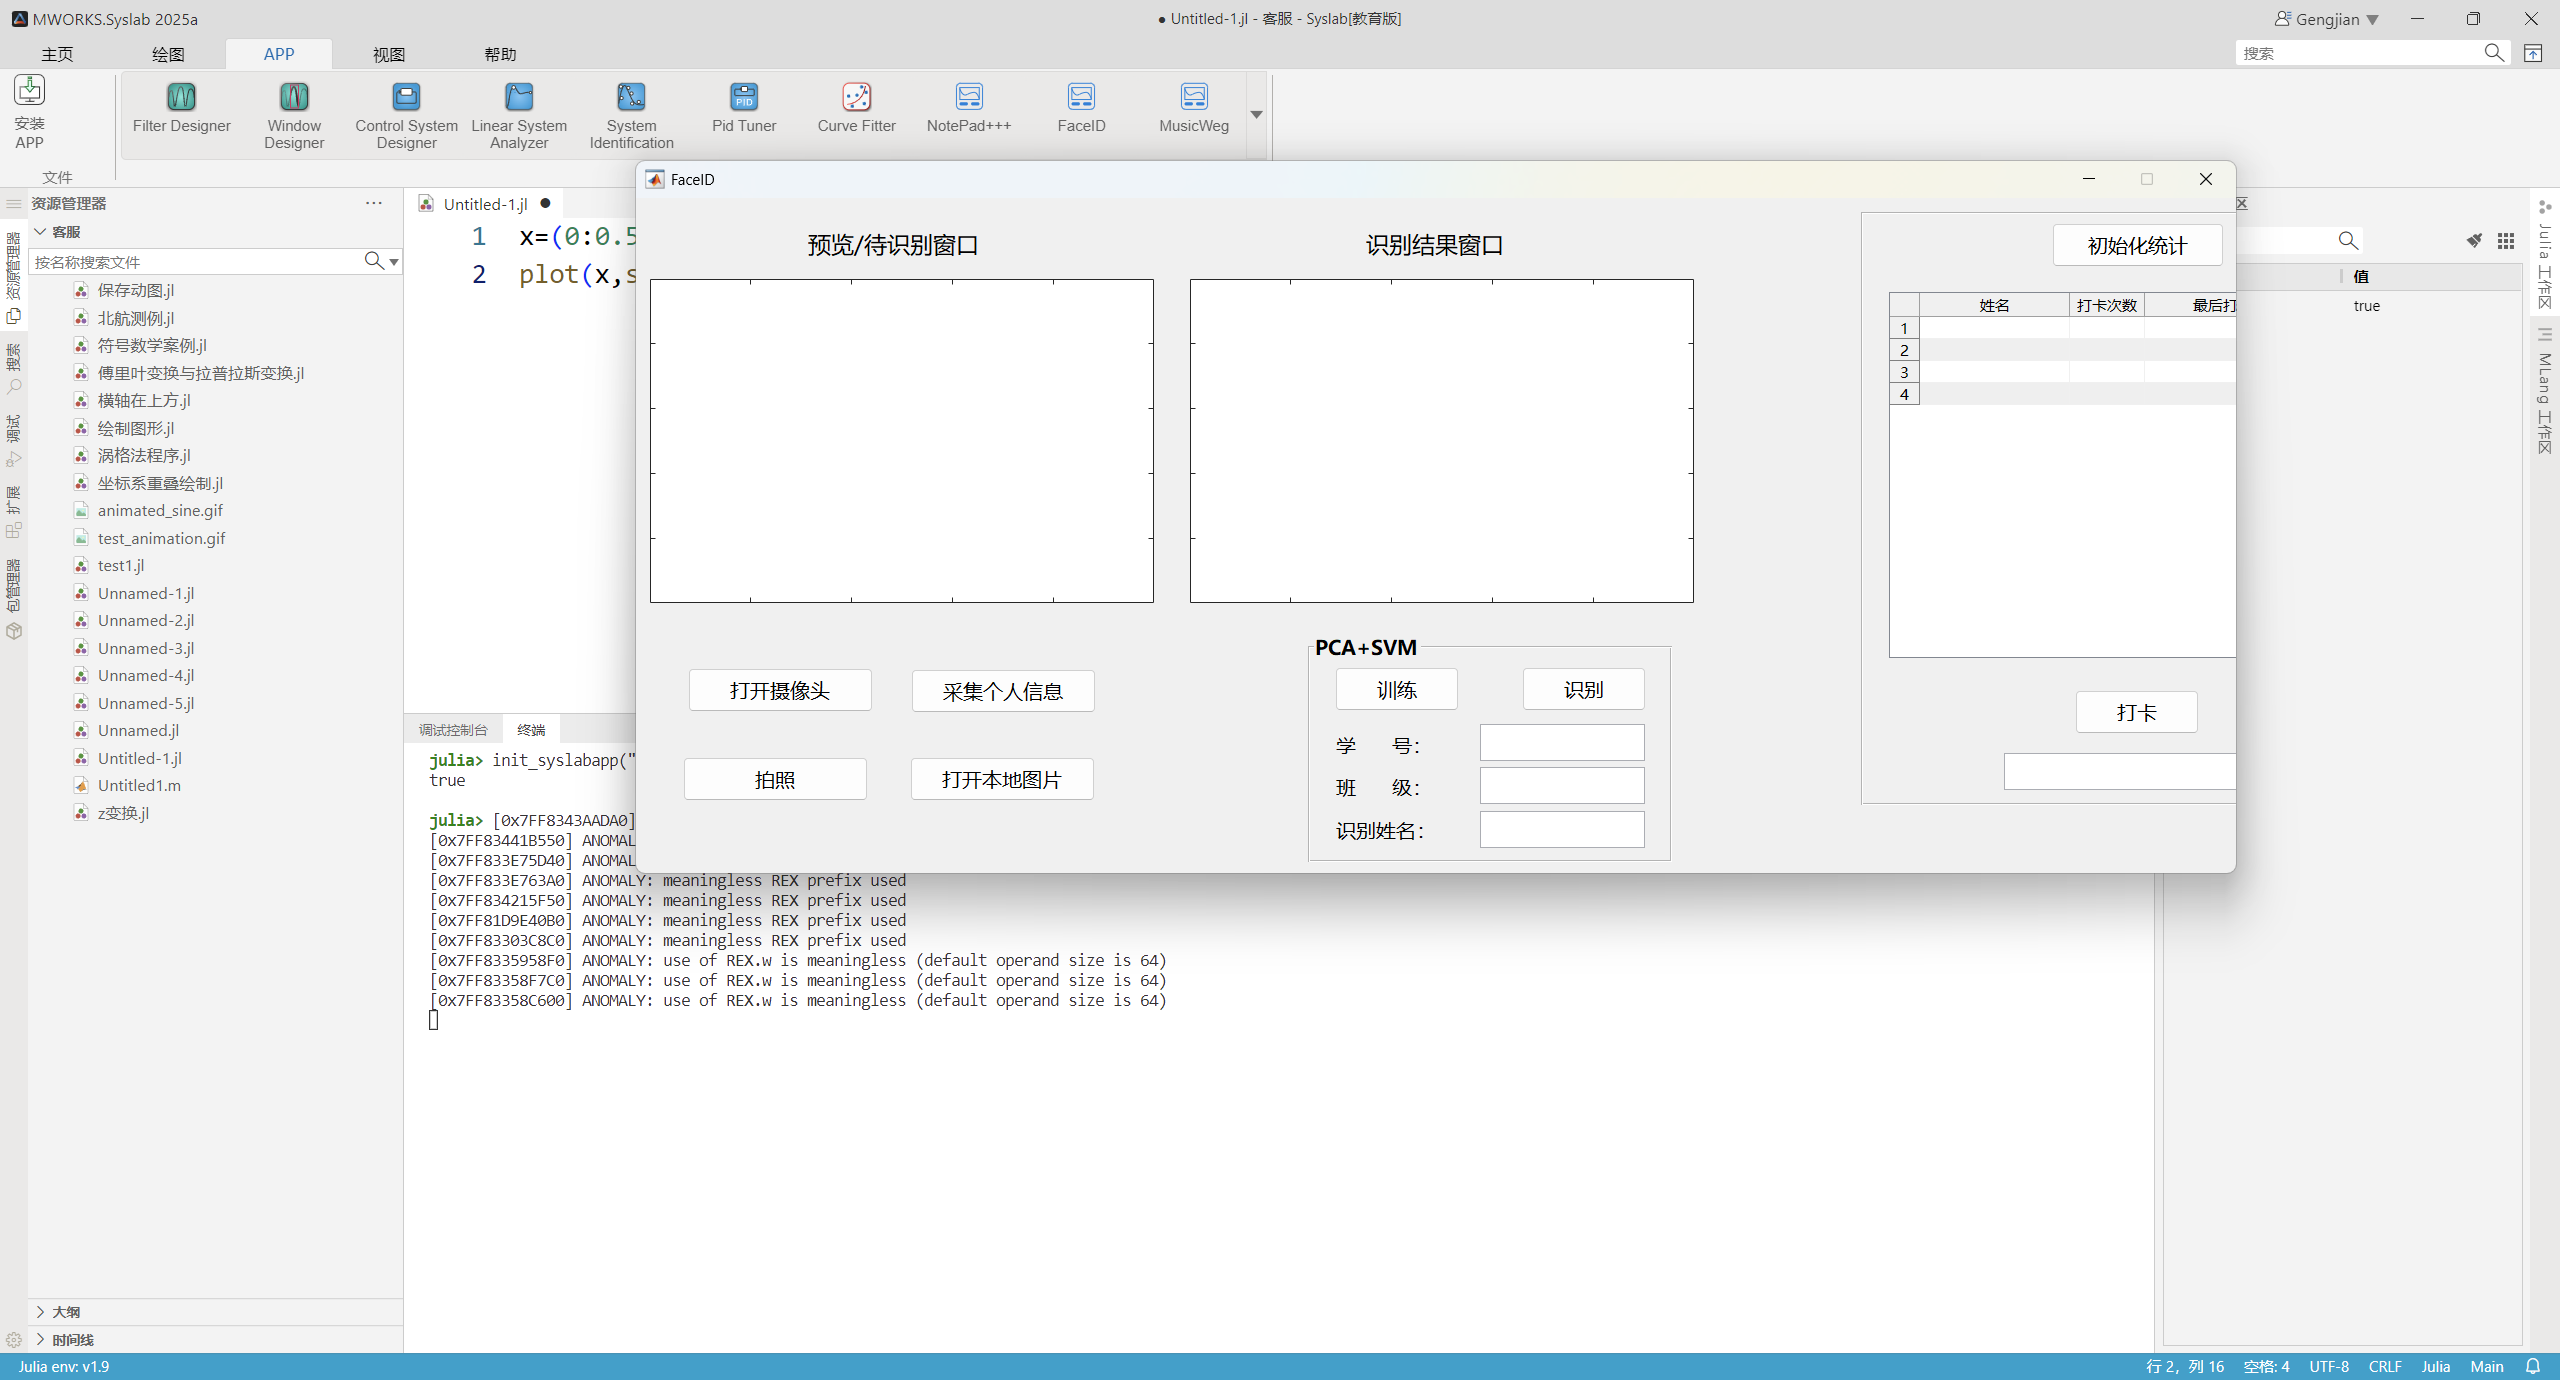Image resolution: width=2560 pixels, height=1380 pixels.
Task: Click the 姓名 table column header
Action: [1994, 305]
